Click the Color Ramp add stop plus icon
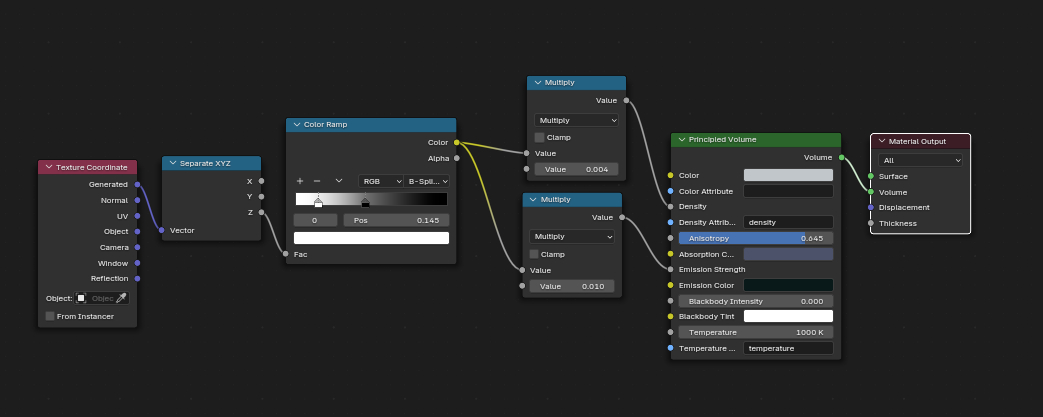 (x=300, y=181)
